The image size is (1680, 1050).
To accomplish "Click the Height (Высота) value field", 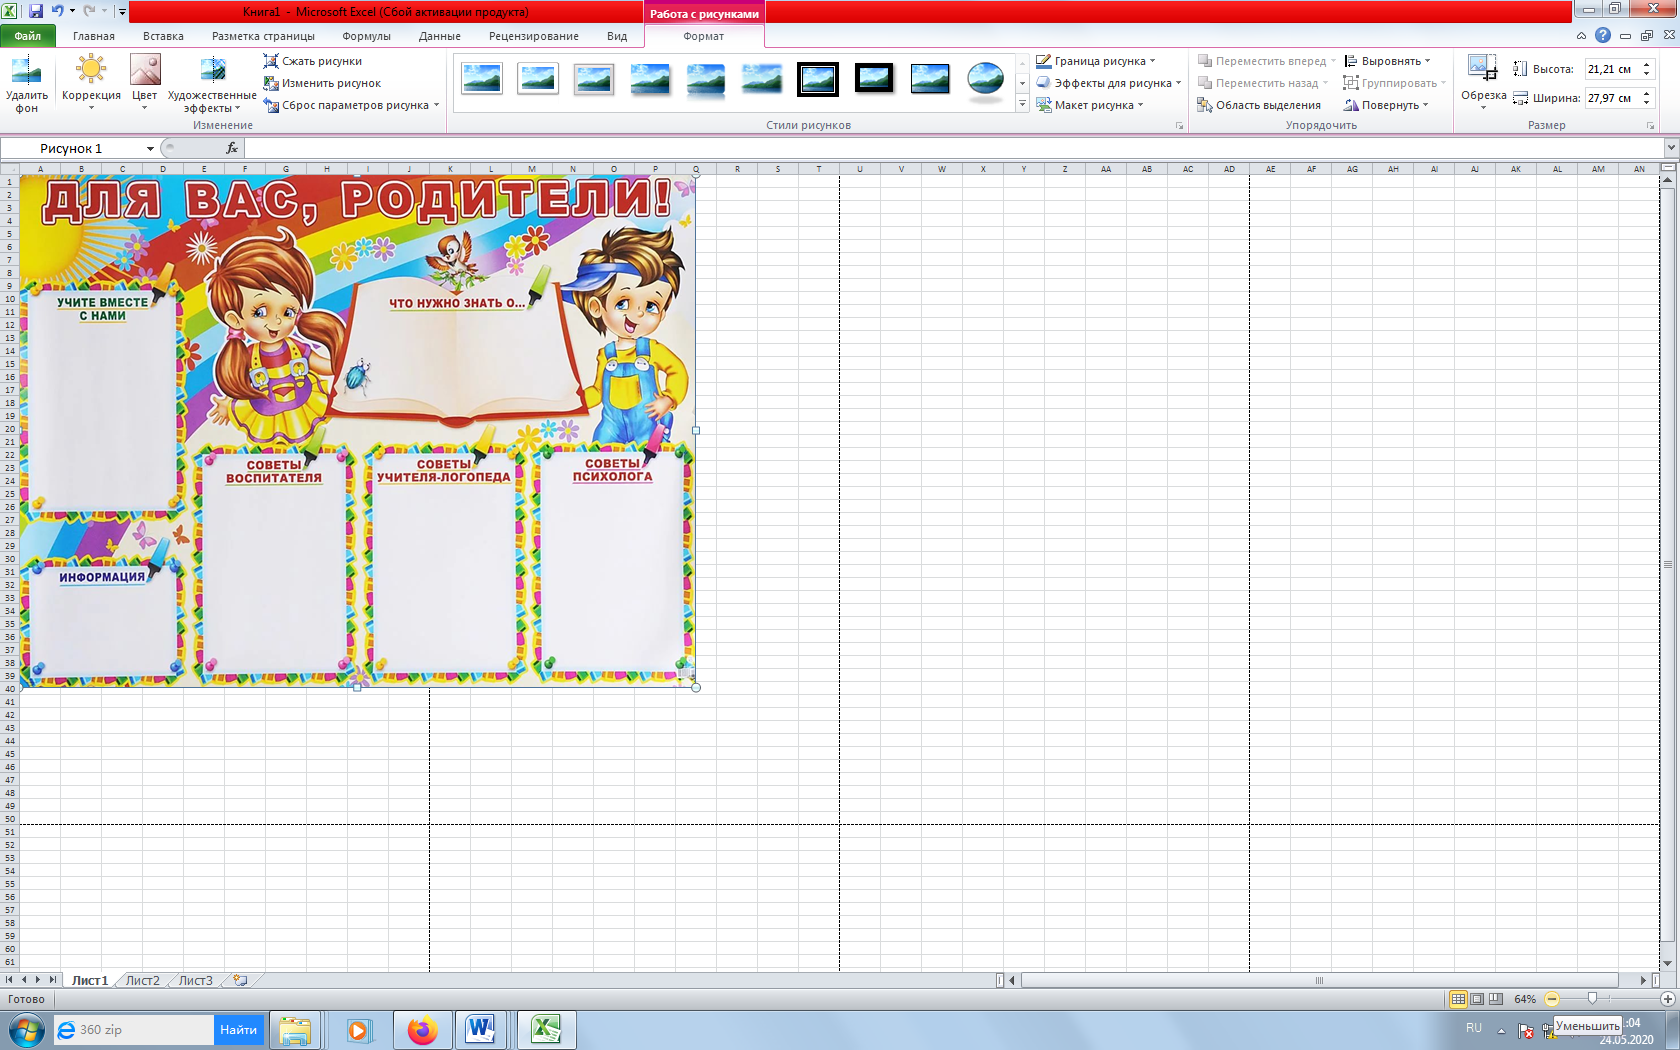I will (x=1612, y=69).
